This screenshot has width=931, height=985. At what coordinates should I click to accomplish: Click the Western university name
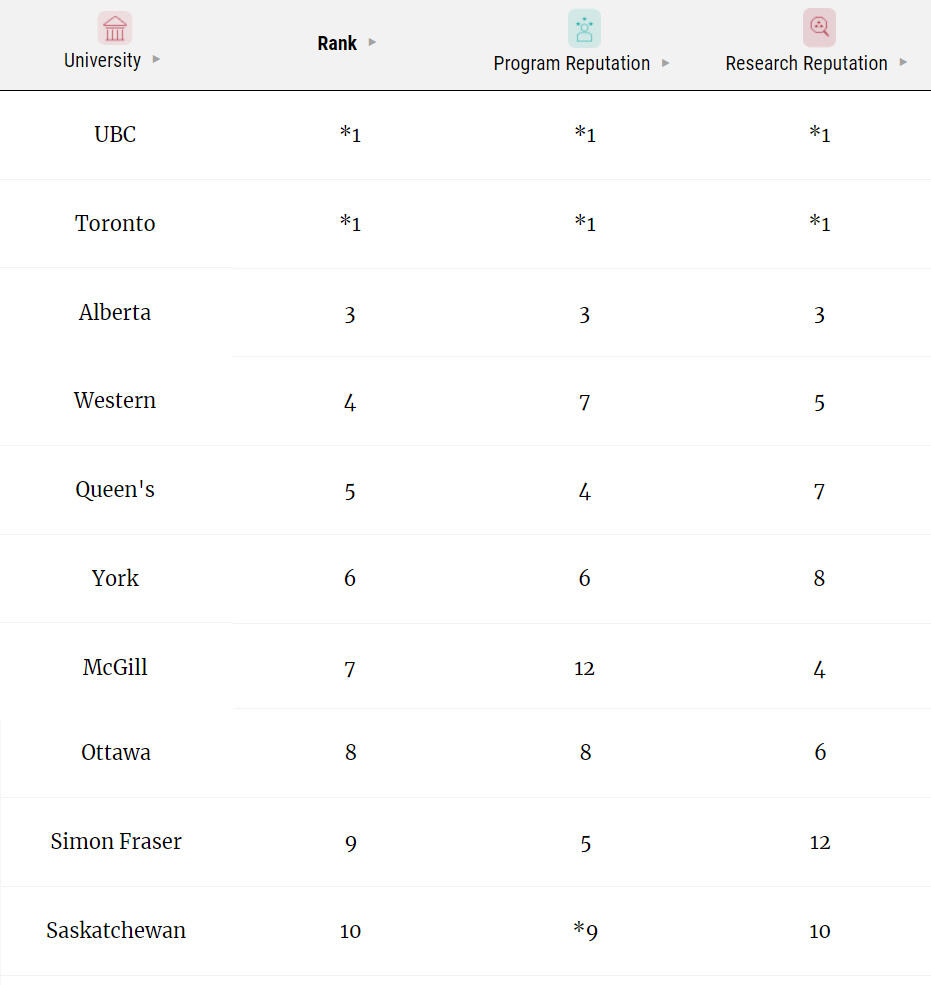click(x=115, y=400)
